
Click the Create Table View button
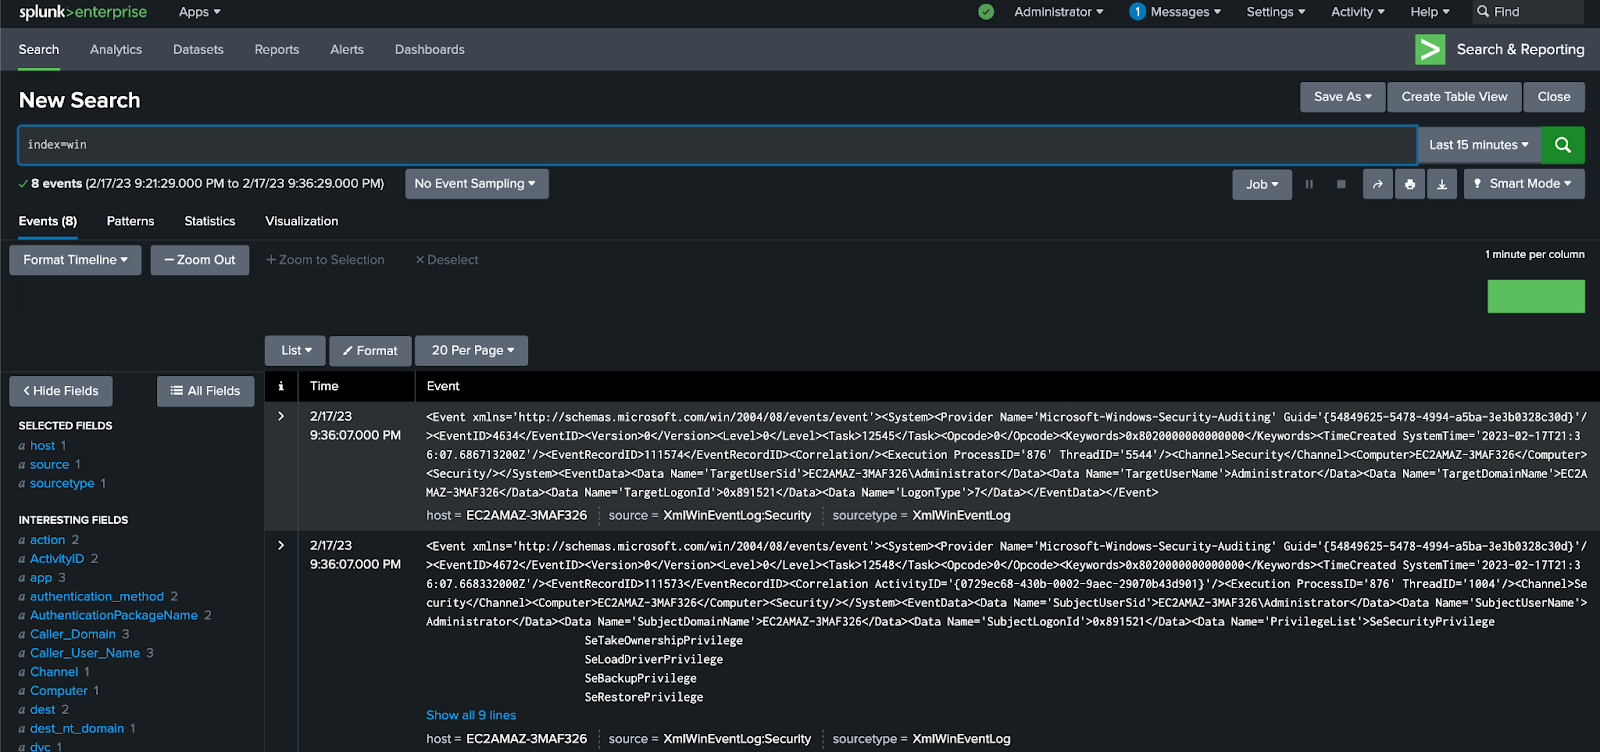pyautogui.click(x=1454, y=97)
